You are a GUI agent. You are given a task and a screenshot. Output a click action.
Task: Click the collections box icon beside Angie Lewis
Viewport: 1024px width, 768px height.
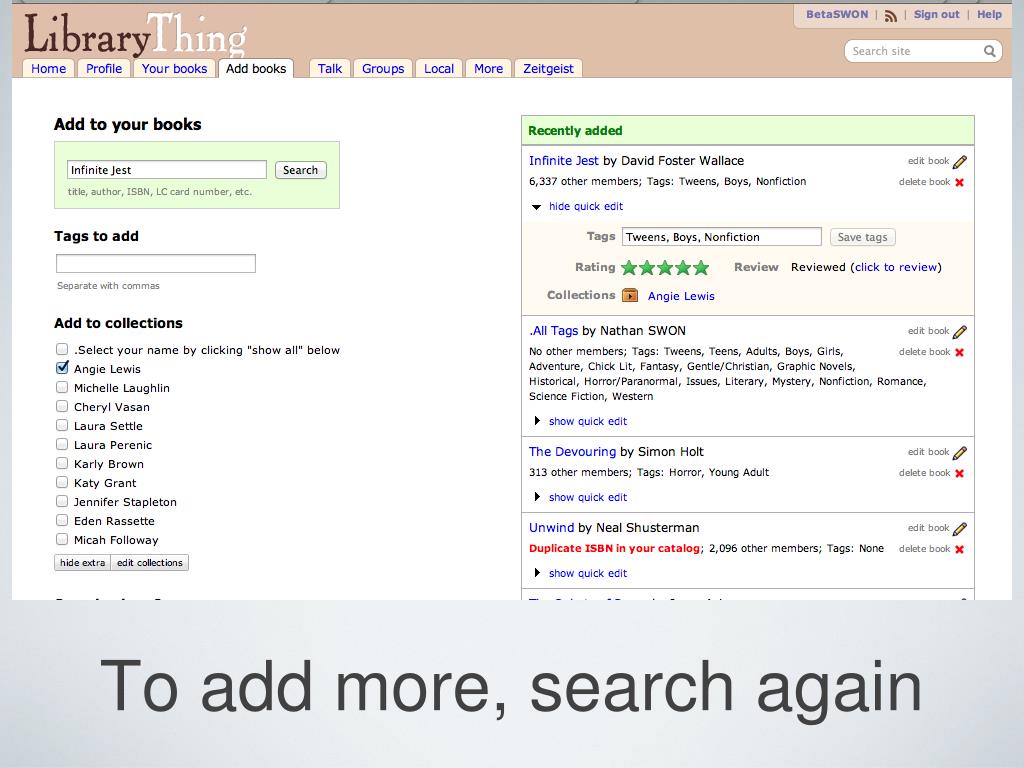pyautogui.click(x=630, y=295)
